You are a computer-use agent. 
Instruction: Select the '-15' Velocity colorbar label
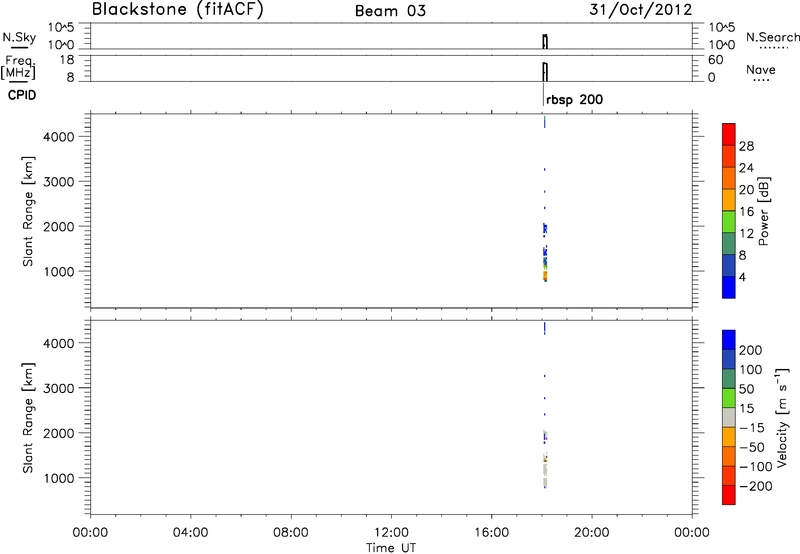point(752,428)
